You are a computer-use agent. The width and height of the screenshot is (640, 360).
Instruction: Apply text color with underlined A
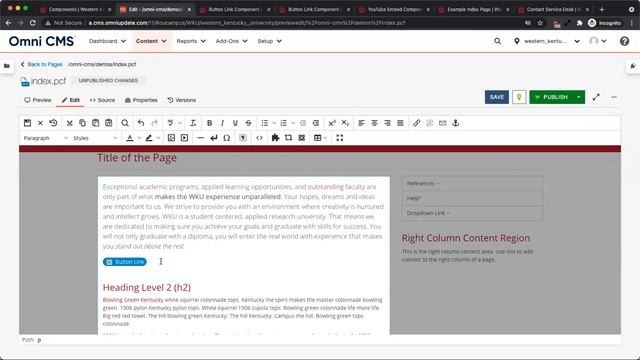tap(130, 138)
